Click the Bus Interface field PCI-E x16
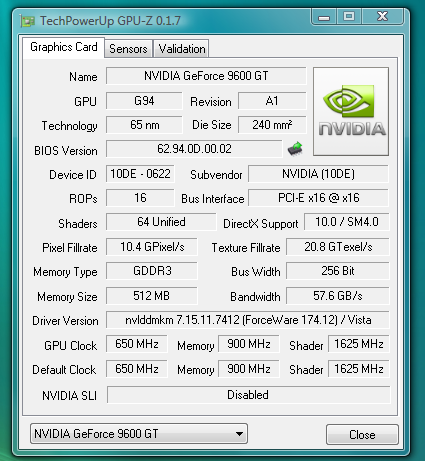Viewport: 425px width, 461px height. (318, 198)
